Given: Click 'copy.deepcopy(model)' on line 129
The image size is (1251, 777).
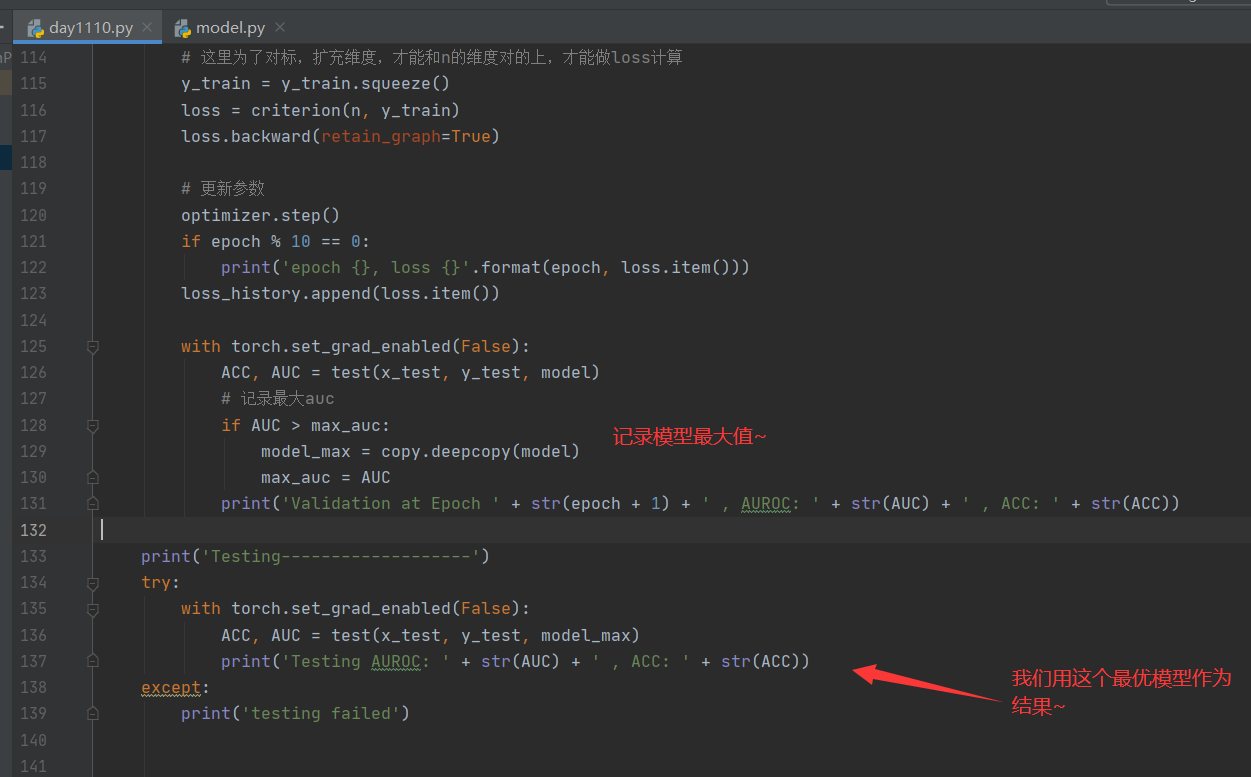Looking at the screenshot, I should [480, 451].
